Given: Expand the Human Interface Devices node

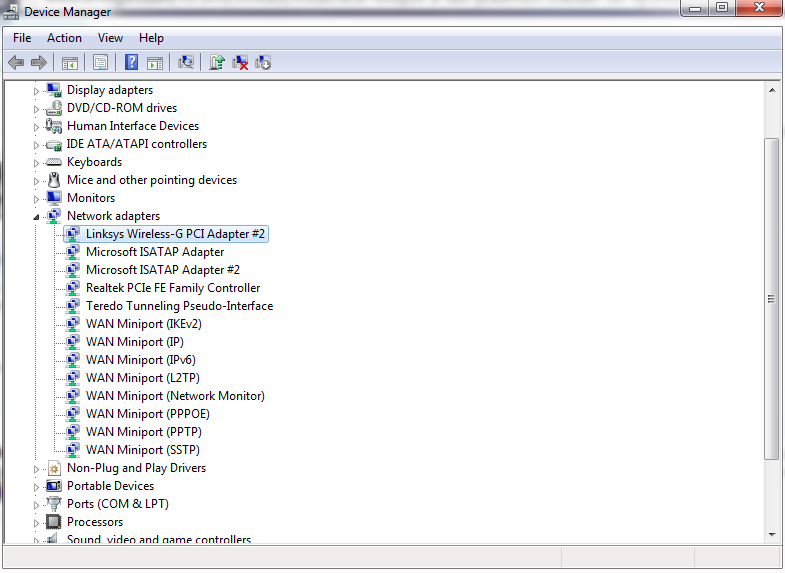Looking at the screenshot, I should click(x=36, y=127).
